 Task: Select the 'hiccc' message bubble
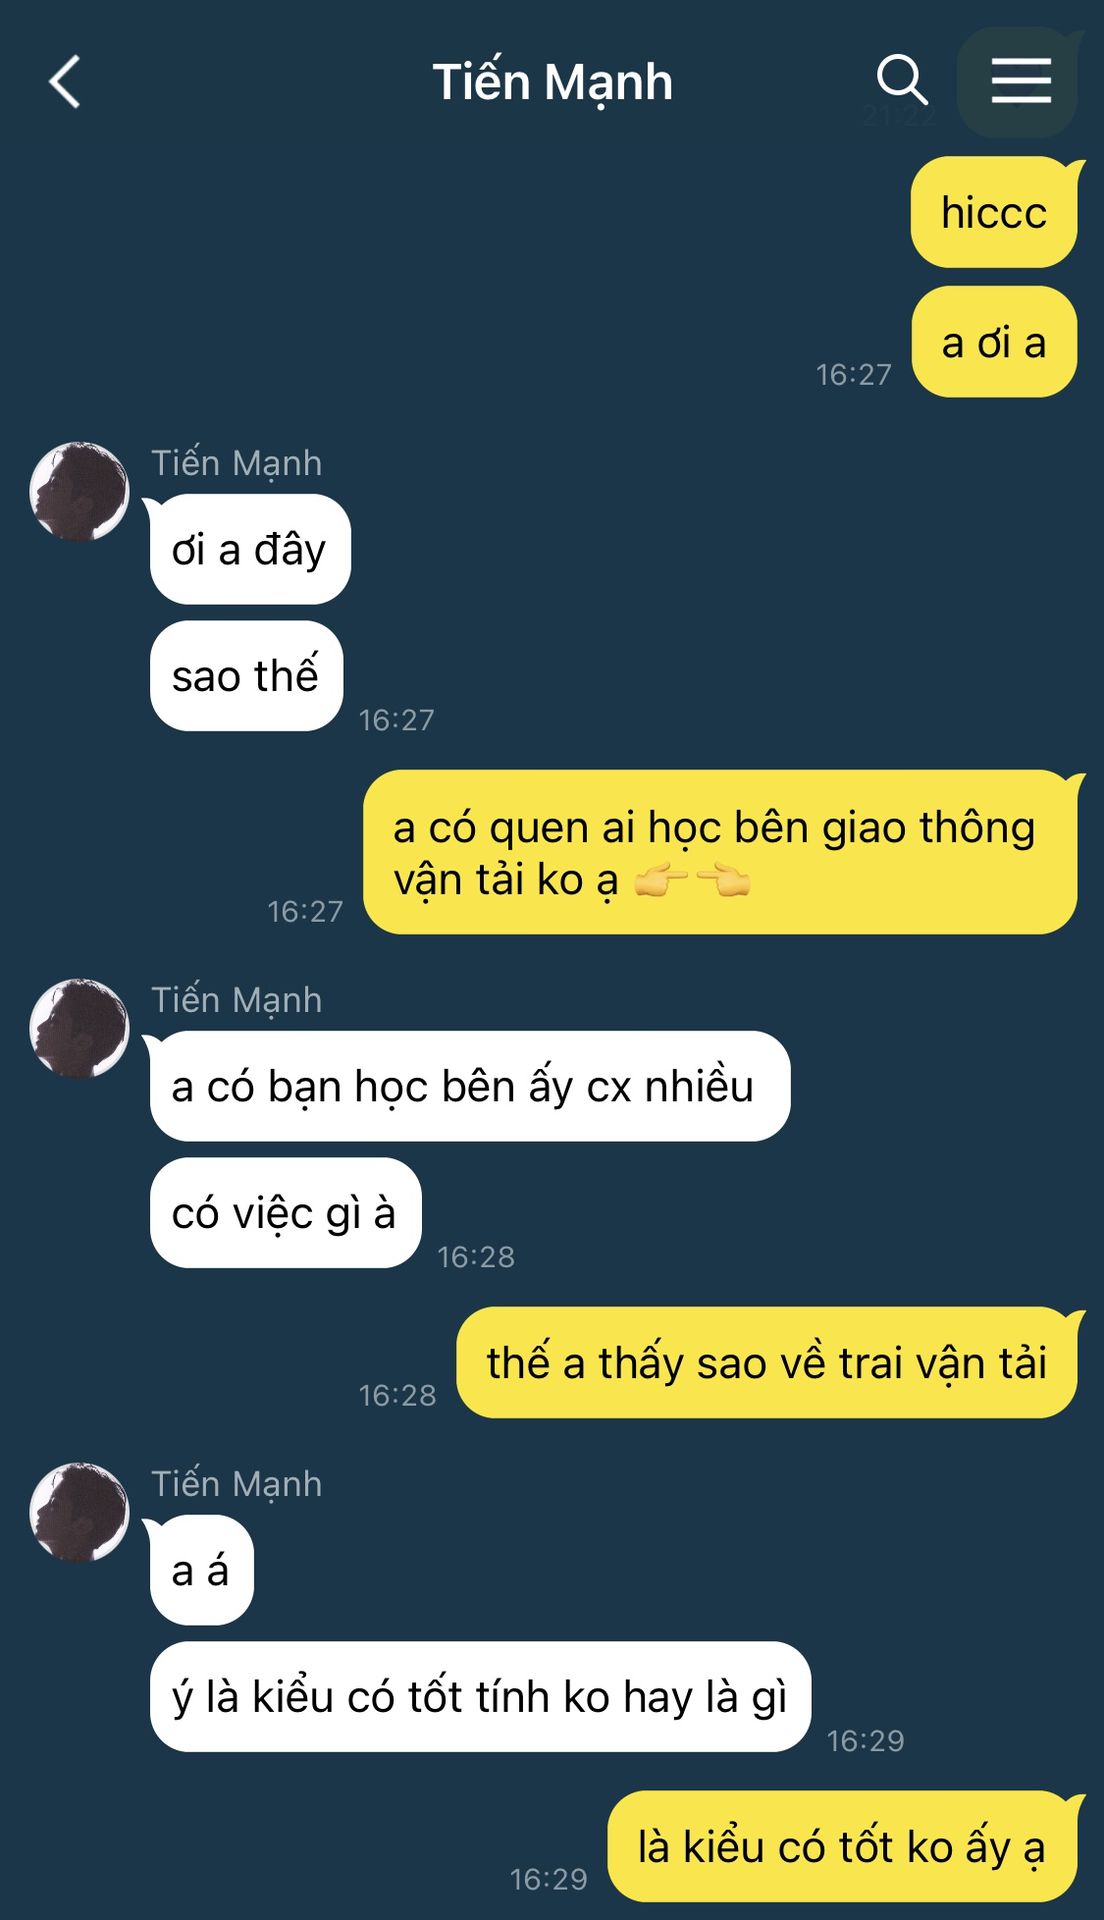(x=994, y=212)
